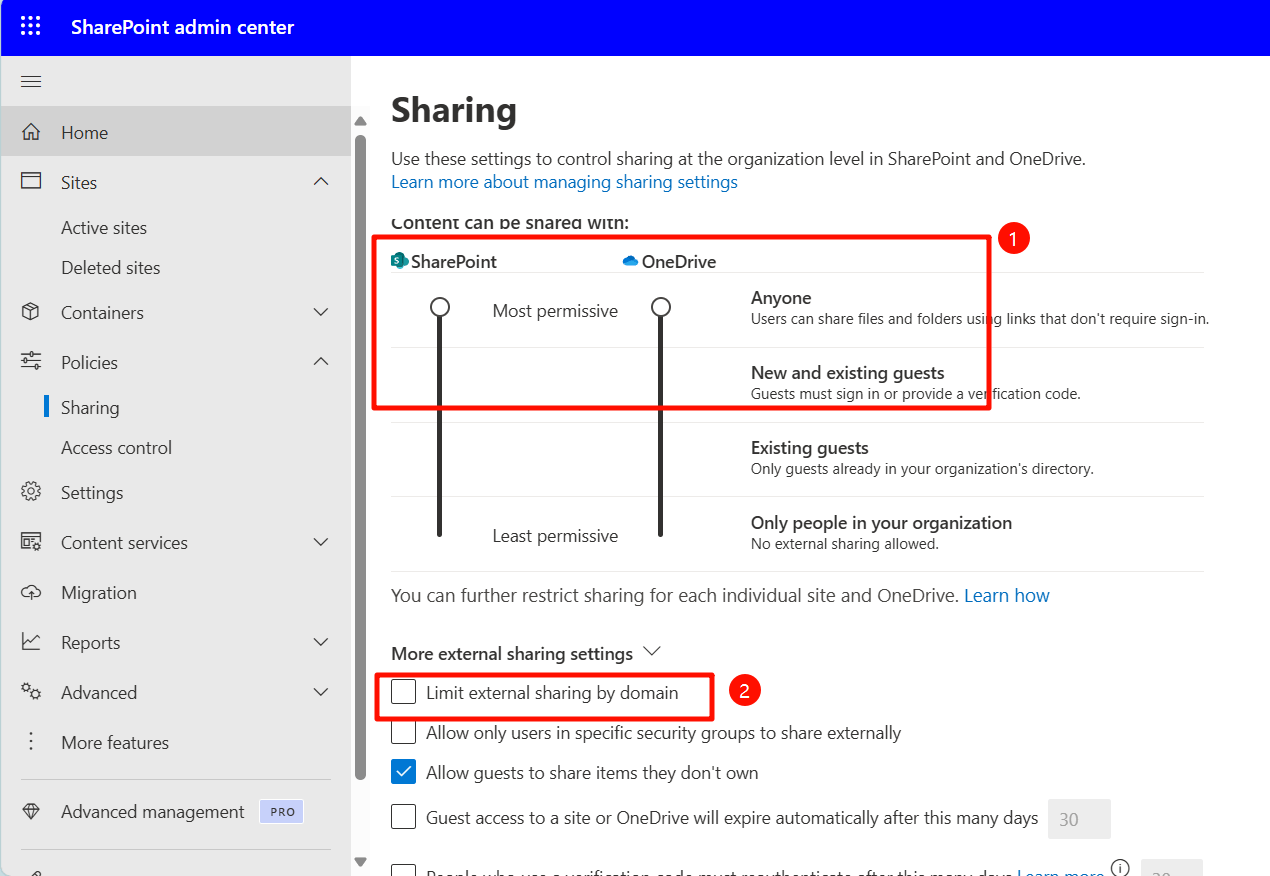1270x876 pixels.
Task: Uncheck Allow guests to share items they don't own
Action: click(x=403, y=771)
